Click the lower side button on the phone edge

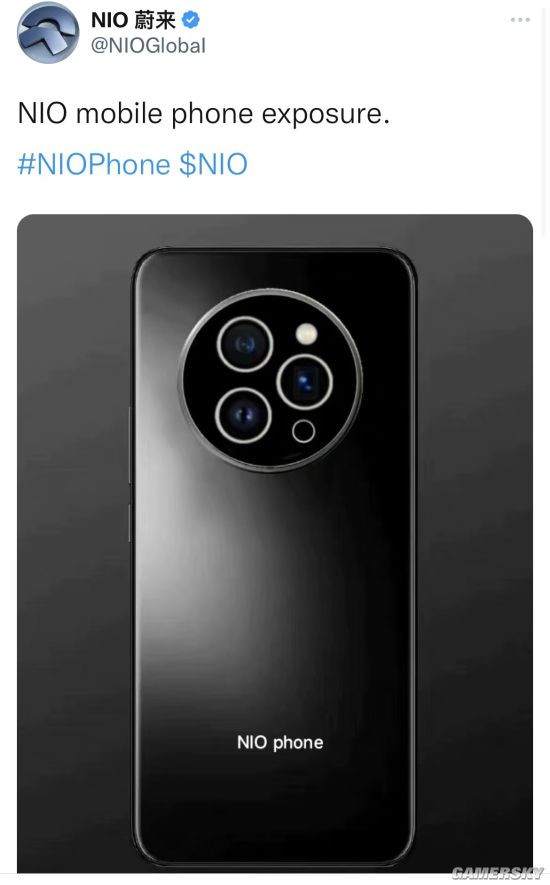click(x=130, y=523)
